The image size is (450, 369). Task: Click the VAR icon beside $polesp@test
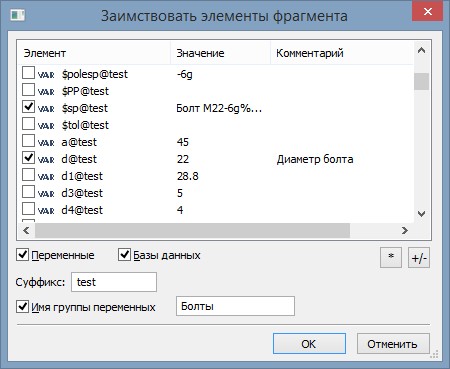(x=46, y=75)
